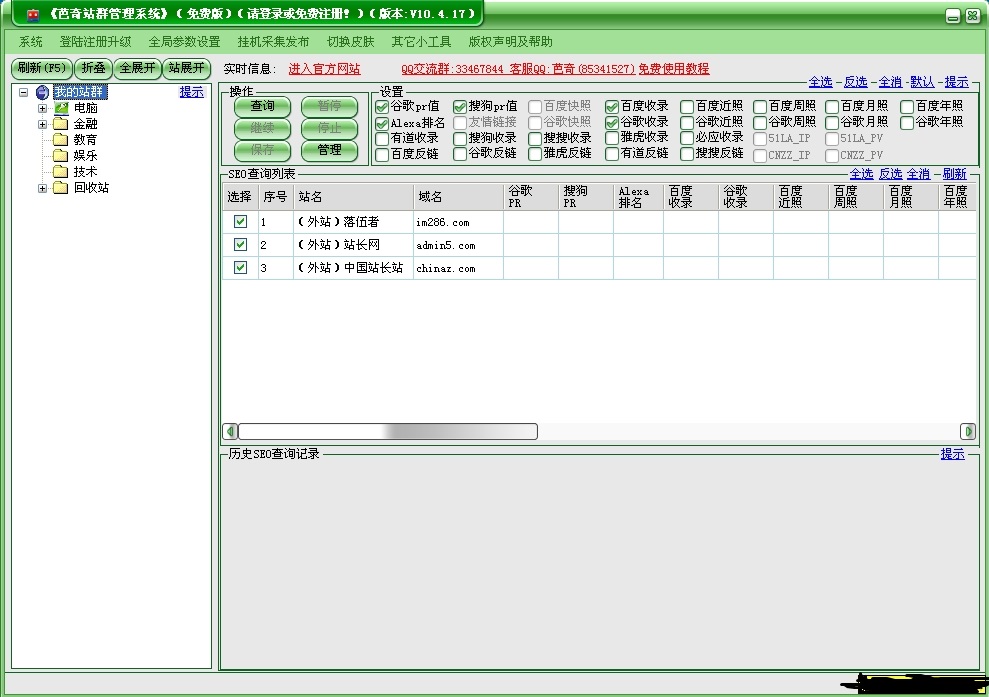Open the 挂机采集发布 menu

273,42
